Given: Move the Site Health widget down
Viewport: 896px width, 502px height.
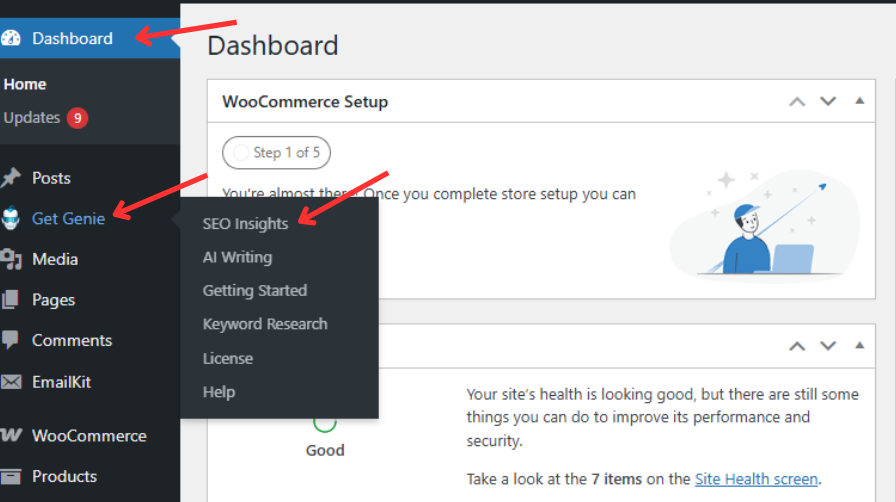Looking at the screenshot, I should [828, 346].
